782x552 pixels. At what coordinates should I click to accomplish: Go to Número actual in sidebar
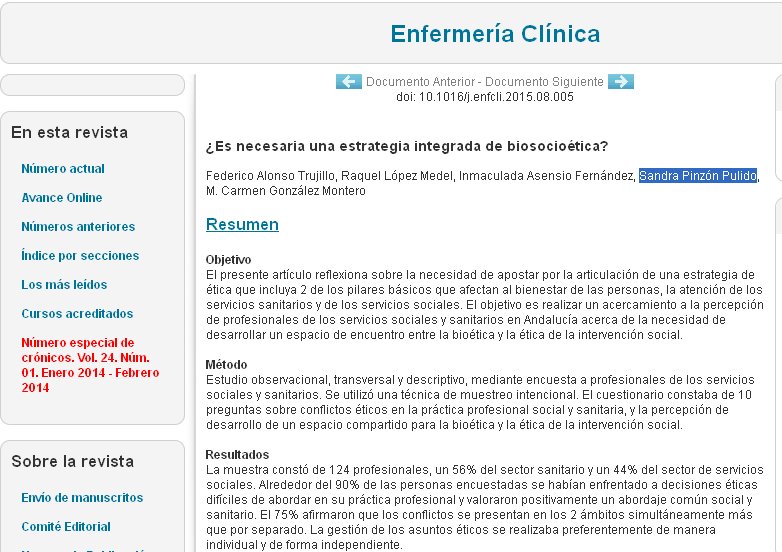coord(63,169)
